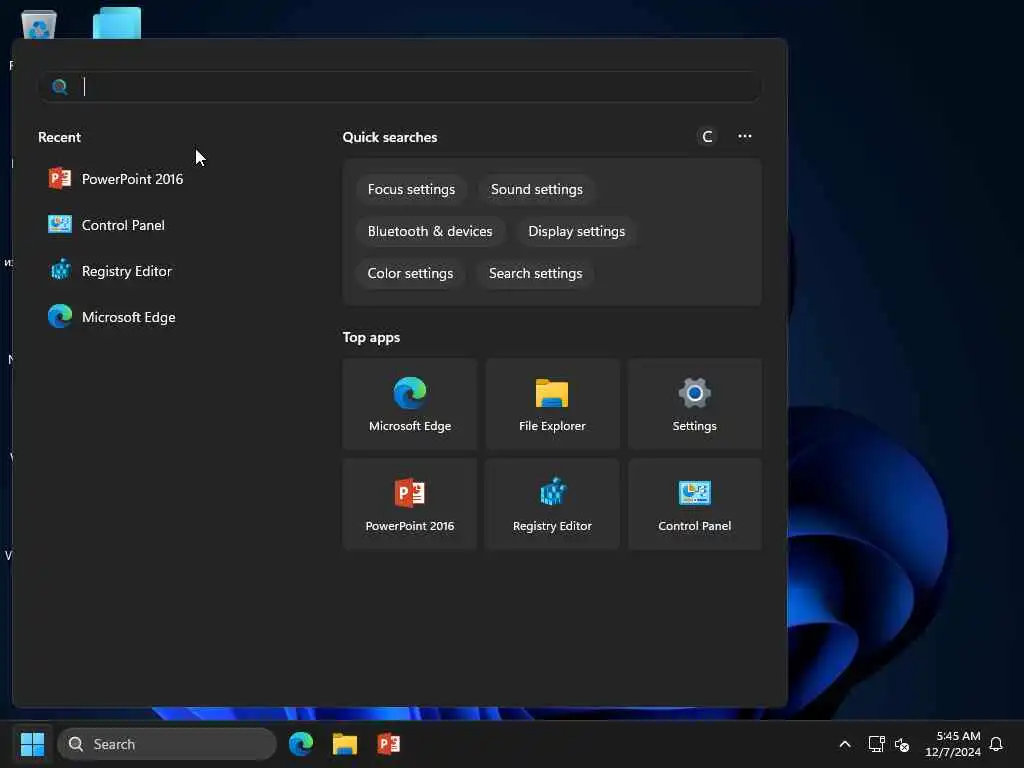
Task: Open File Explorer tile in Top apps
Action: coord(552,404)
